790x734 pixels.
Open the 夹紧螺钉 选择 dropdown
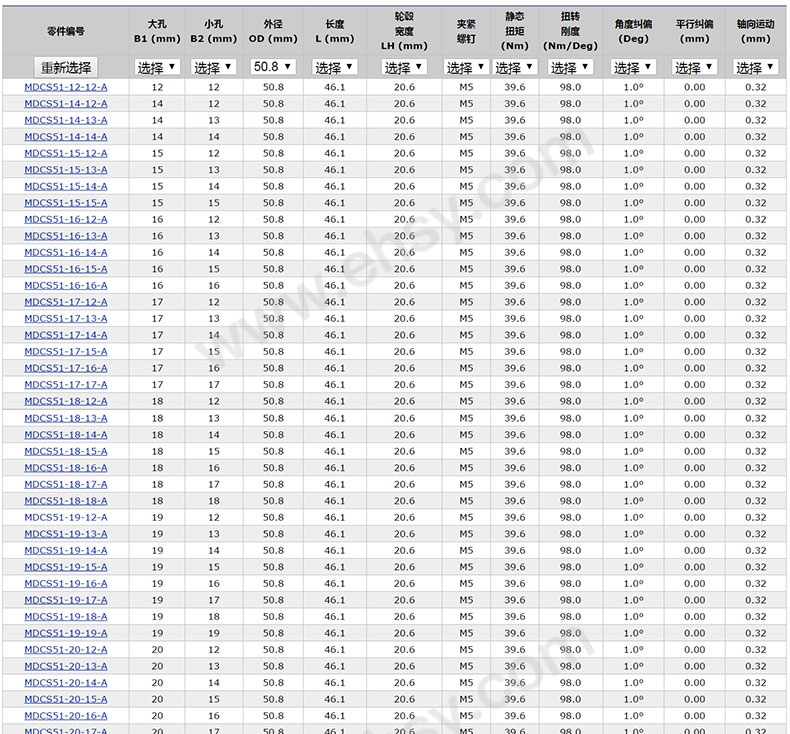tap(466, 67)
